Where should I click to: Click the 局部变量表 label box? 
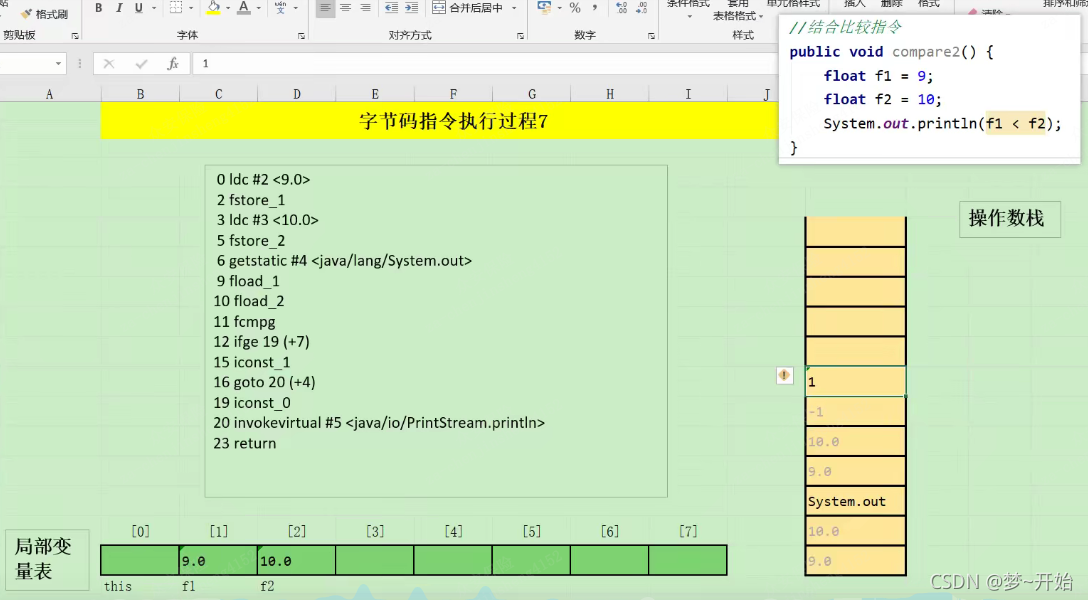point(47,559)
